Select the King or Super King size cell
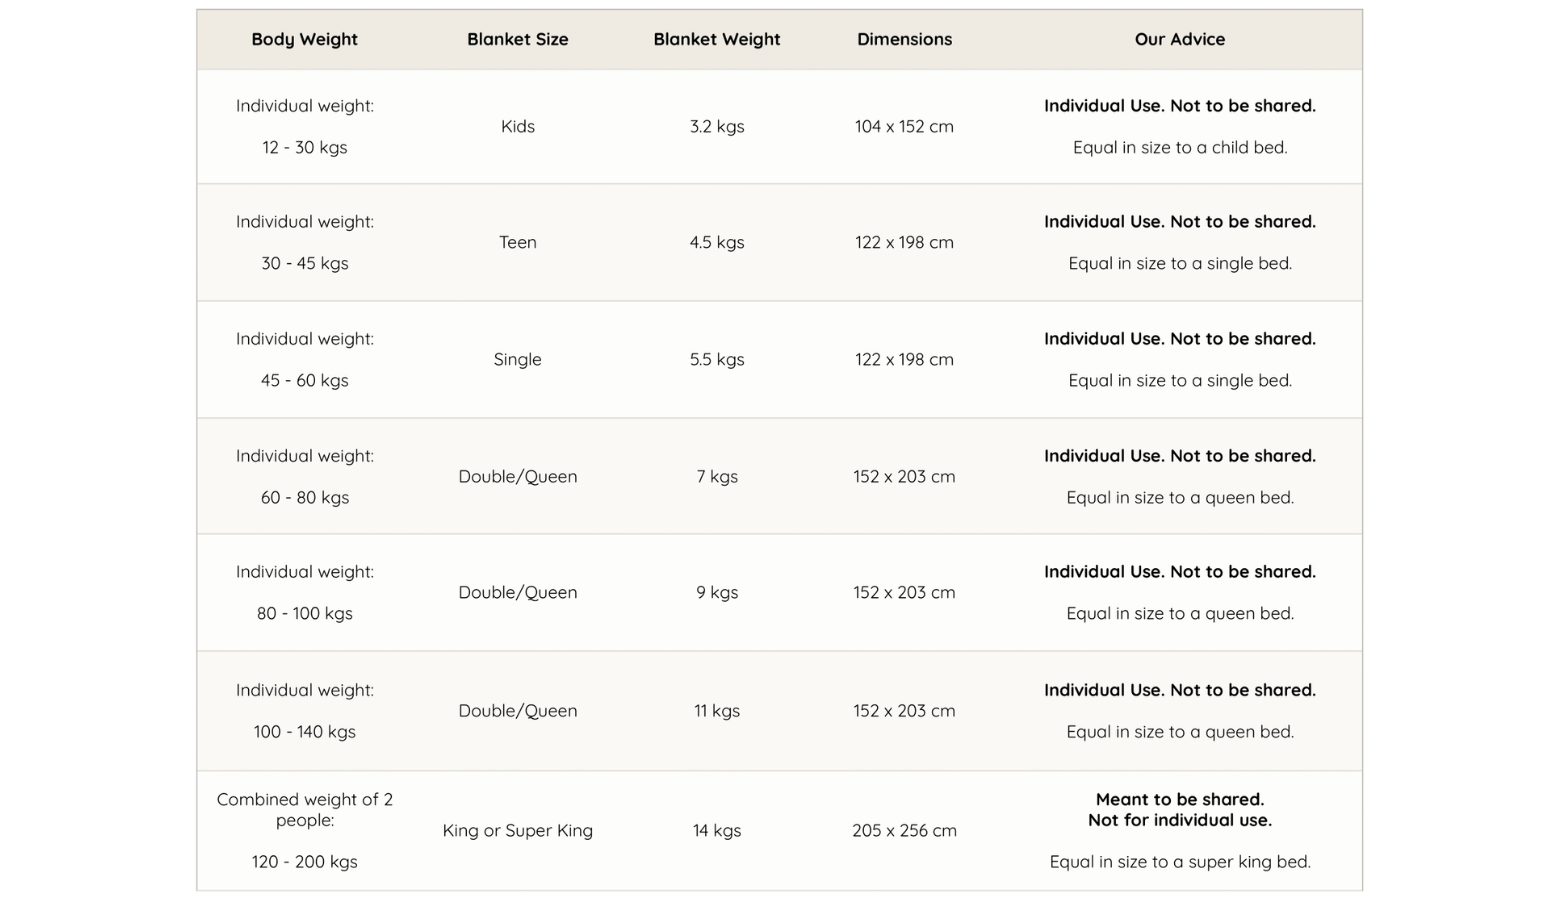This screenshot has height=900, width=1560. click(x=517, y=830)
